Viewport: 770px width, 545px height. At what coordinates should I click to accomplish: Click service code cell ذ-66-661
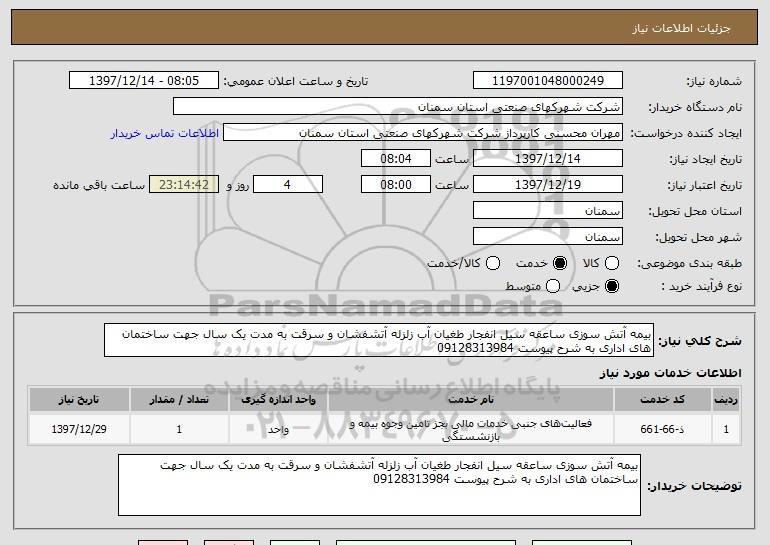[x=662, y=429]
